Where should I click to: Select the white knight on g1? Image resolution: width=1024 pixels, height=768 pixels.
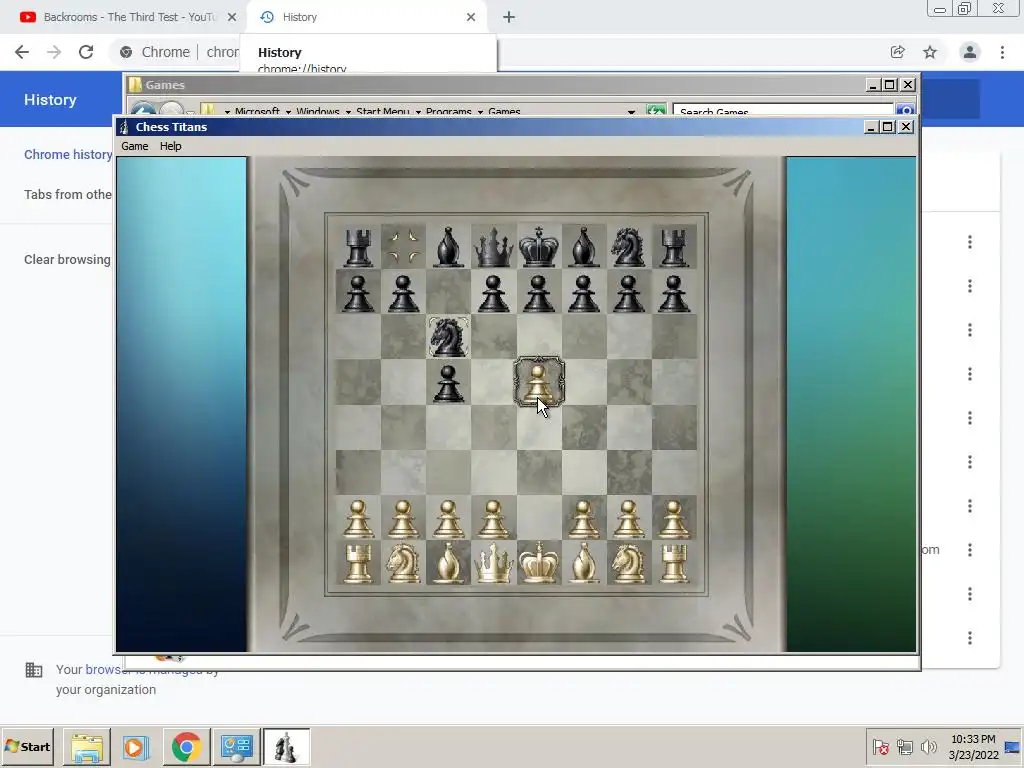[629, 563]
